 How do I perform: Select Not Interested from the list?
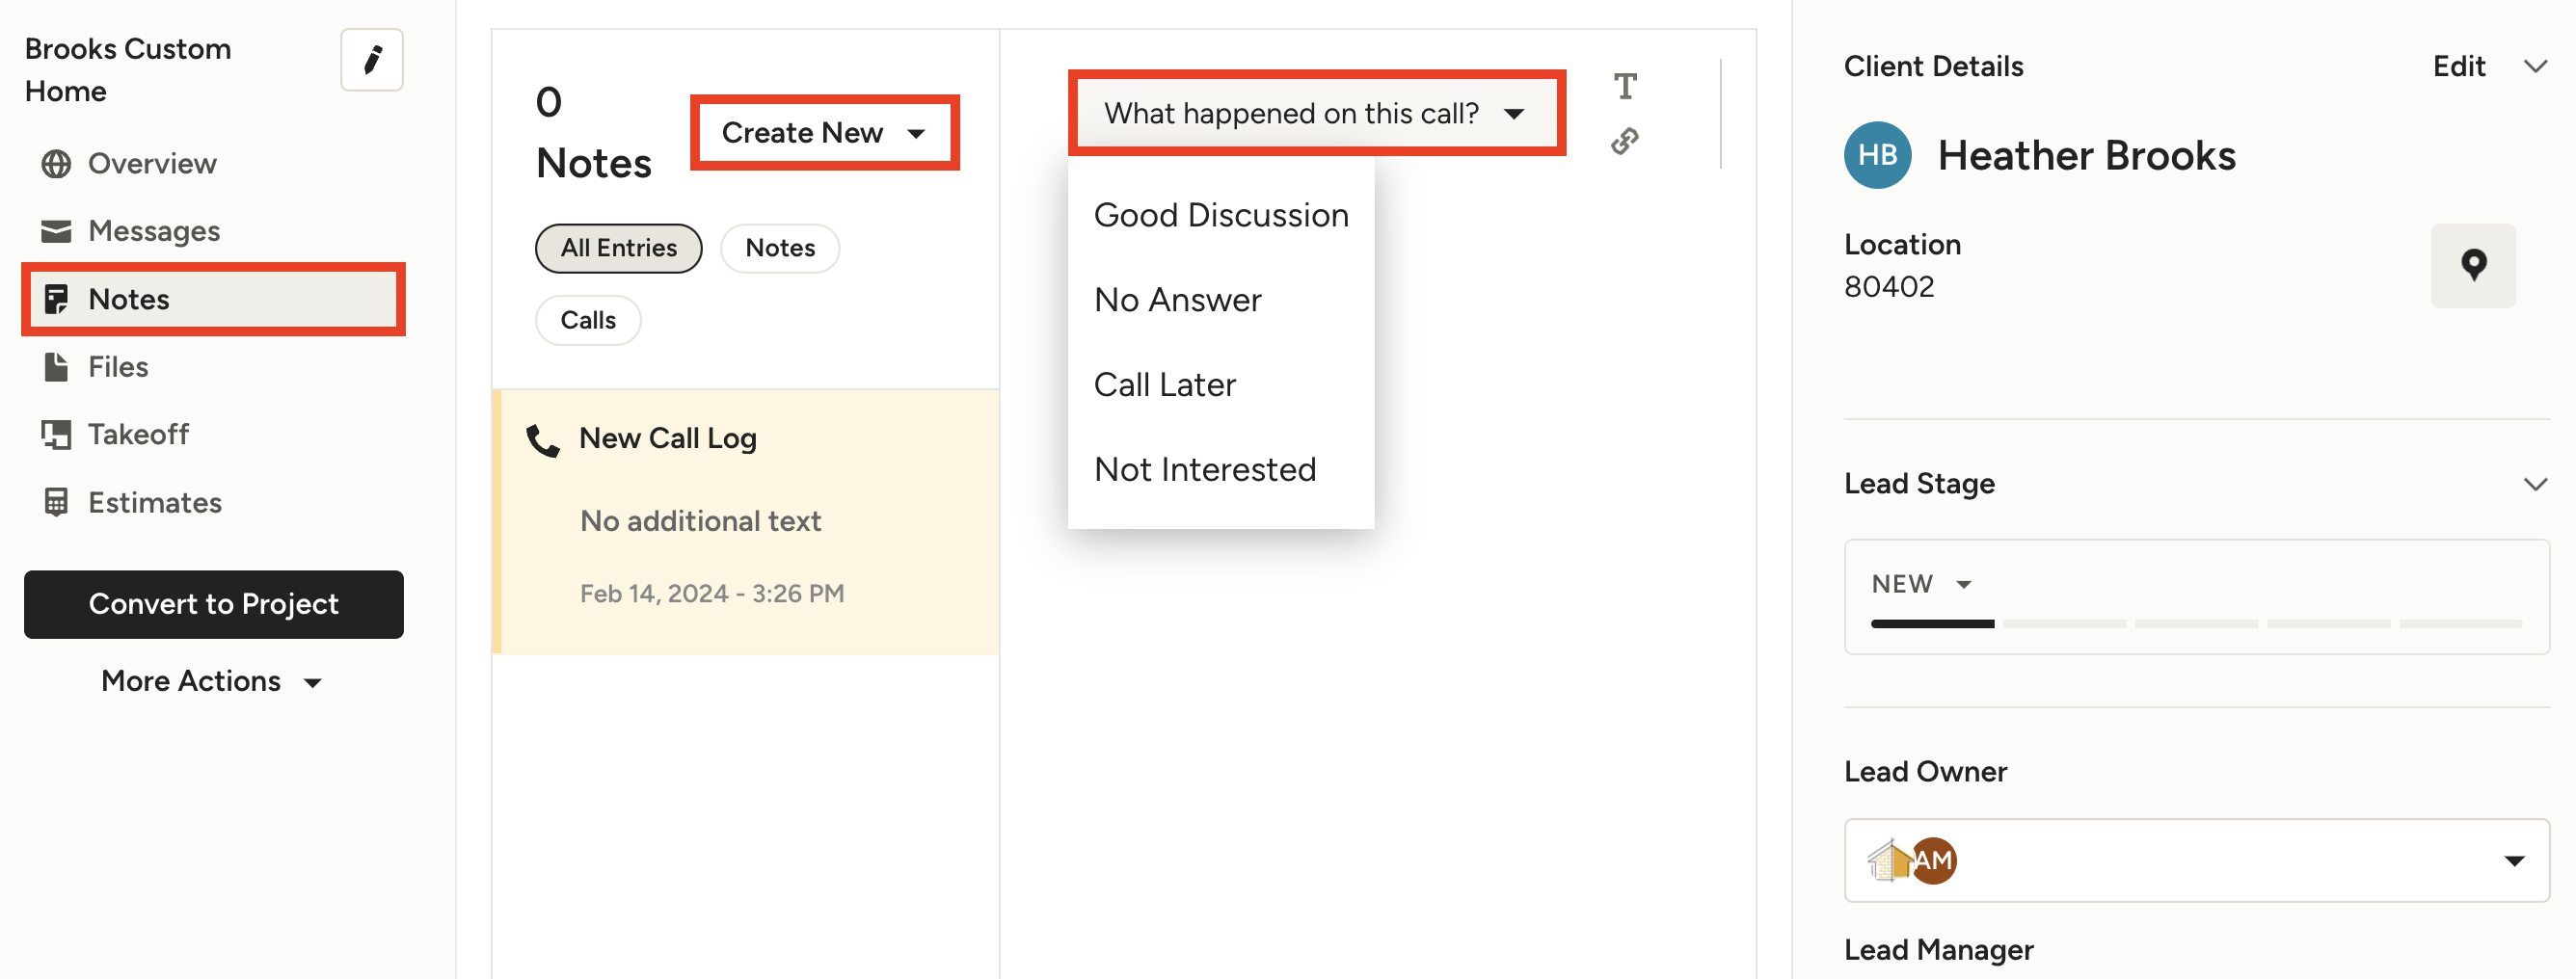[1204, 469]
